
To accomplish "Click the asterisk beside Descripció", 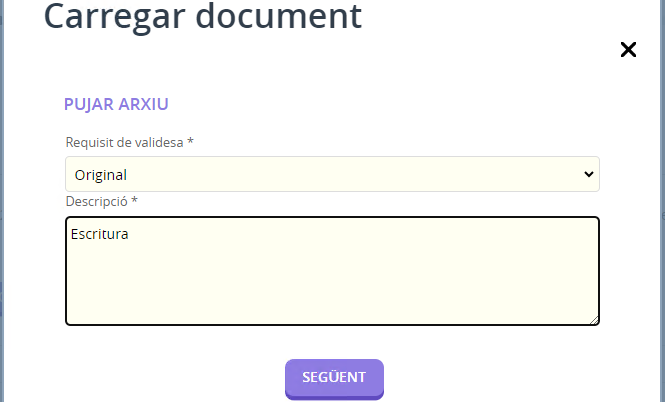I will [134, 200].
